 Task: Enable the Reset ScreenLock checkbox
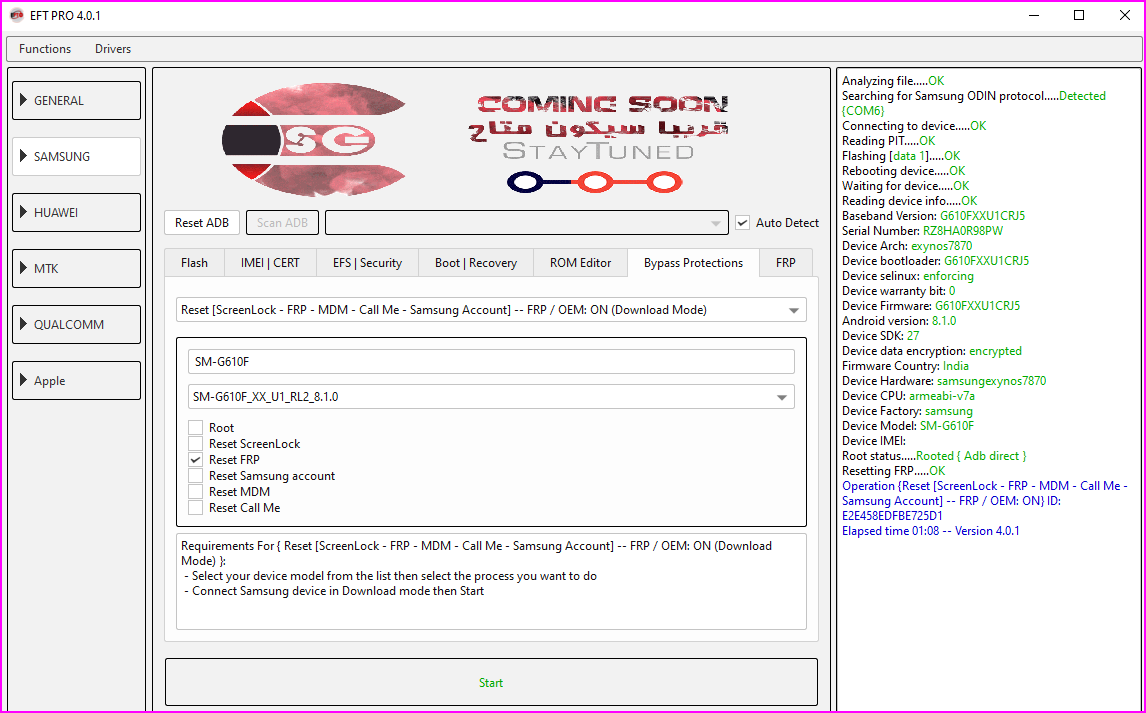tap(195, 443)
